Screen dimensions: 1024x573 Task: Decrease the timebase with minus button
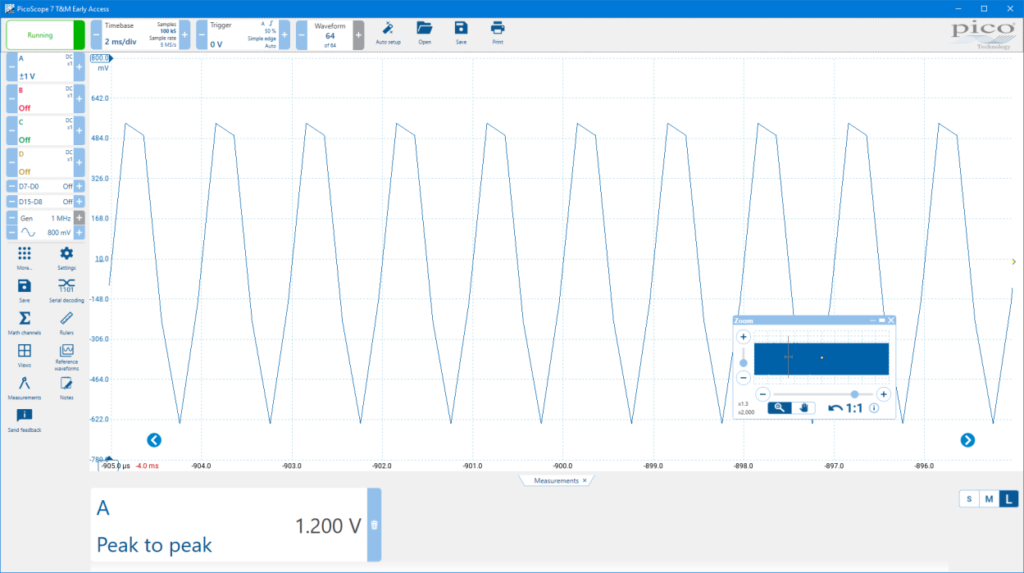tap(96, 35)
